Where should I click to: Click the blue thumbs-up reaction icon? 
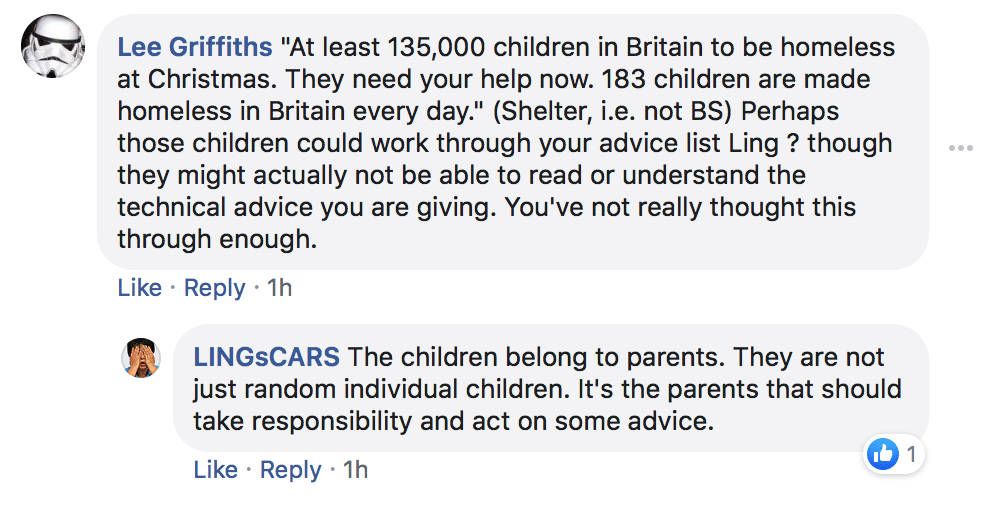coord(883,454)
